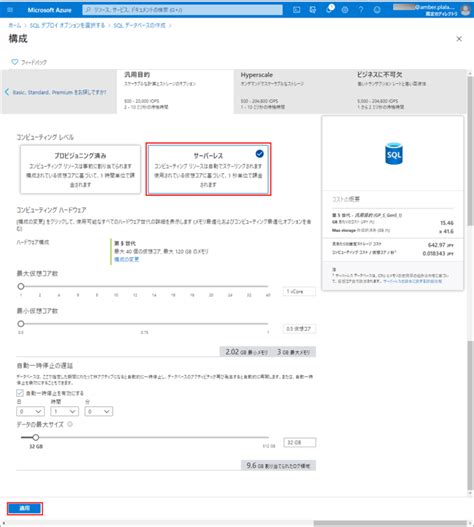Click the blue Apply button
Screen dimensions: 474x527
[25, 508]
